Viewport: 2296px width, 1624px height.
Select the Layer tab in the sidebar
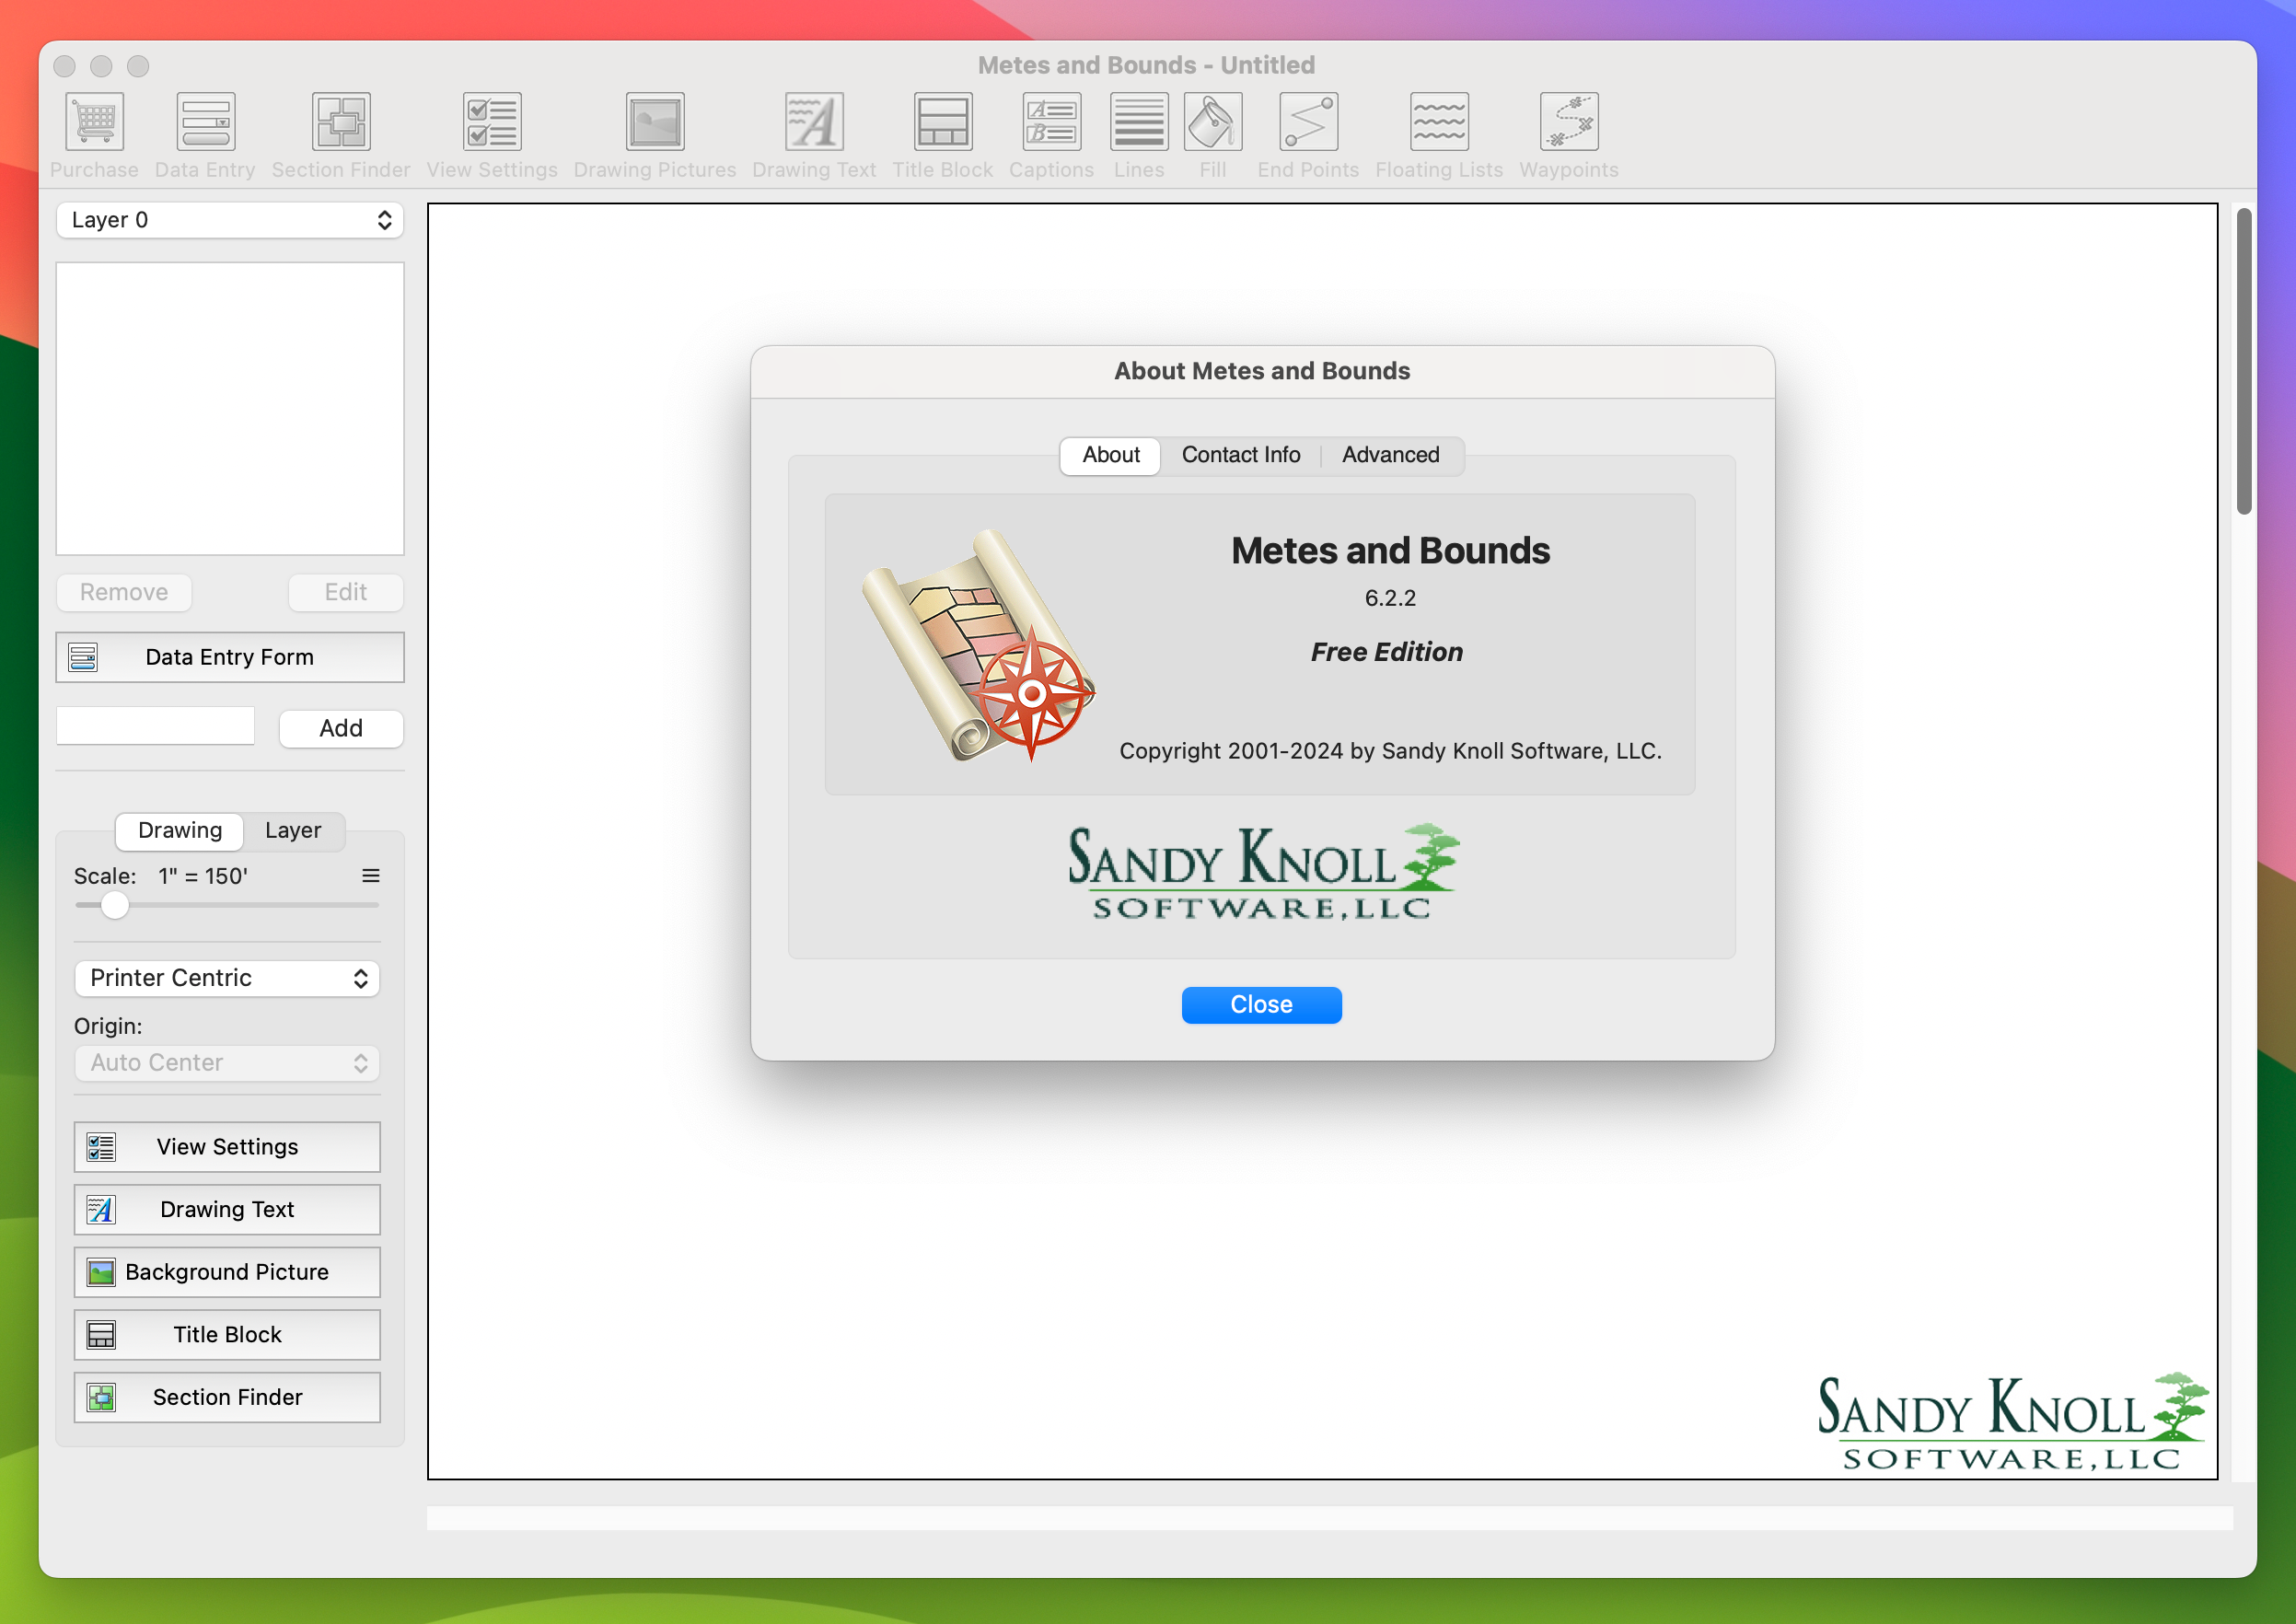point(293,830)
